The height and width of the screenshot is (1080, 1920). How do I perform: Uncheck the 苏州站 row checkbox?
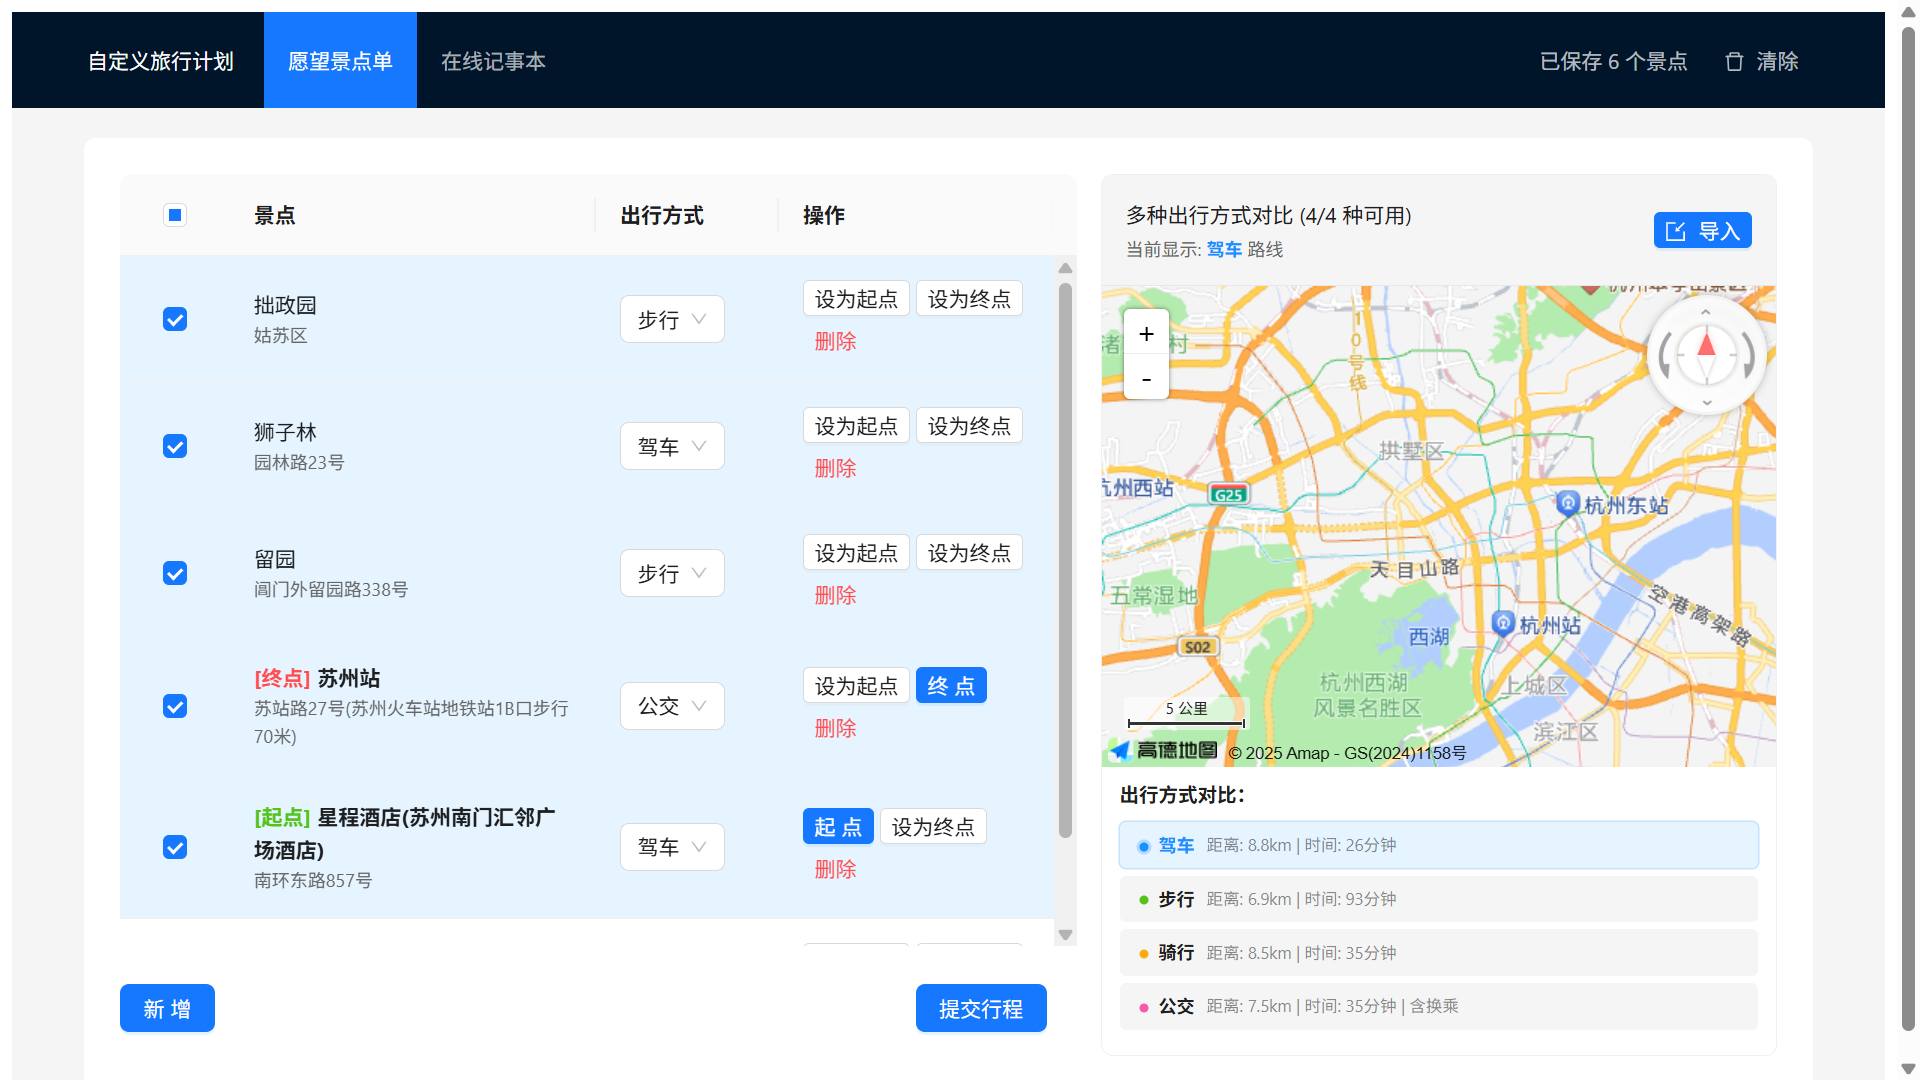[x=175, y=707]
